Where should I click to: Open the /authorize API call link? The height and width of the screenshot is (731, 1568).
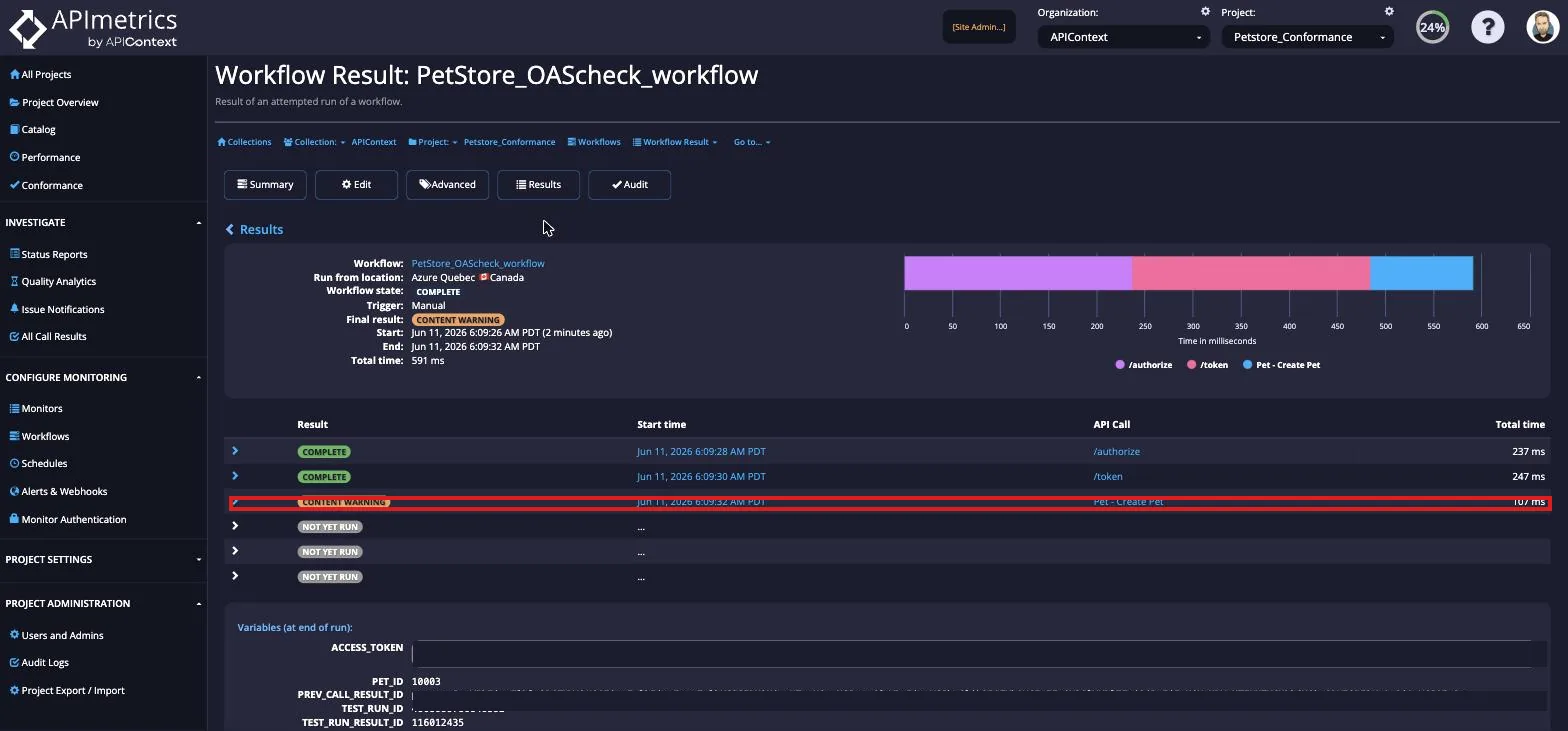point(1116,452)
